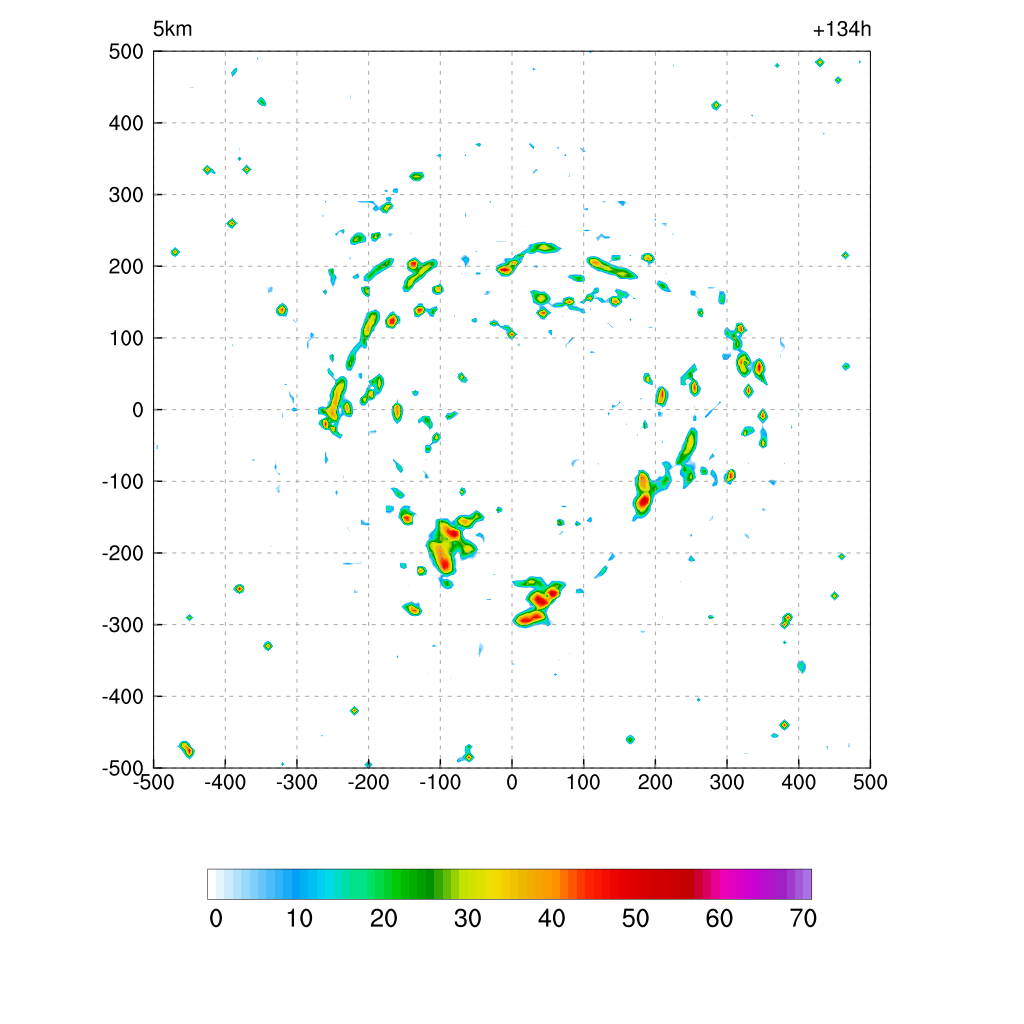
Task: Select y-axis tick label 300
Action: 126,195
